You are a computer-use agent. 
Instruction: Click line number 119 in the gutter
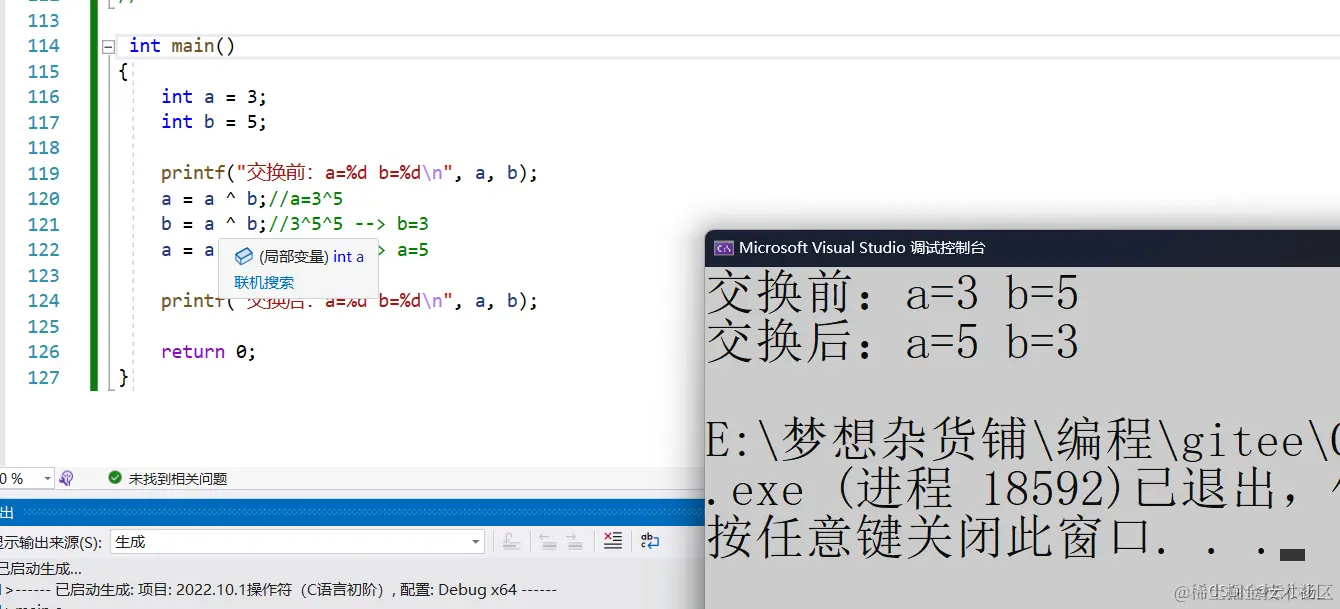[44, 173]
